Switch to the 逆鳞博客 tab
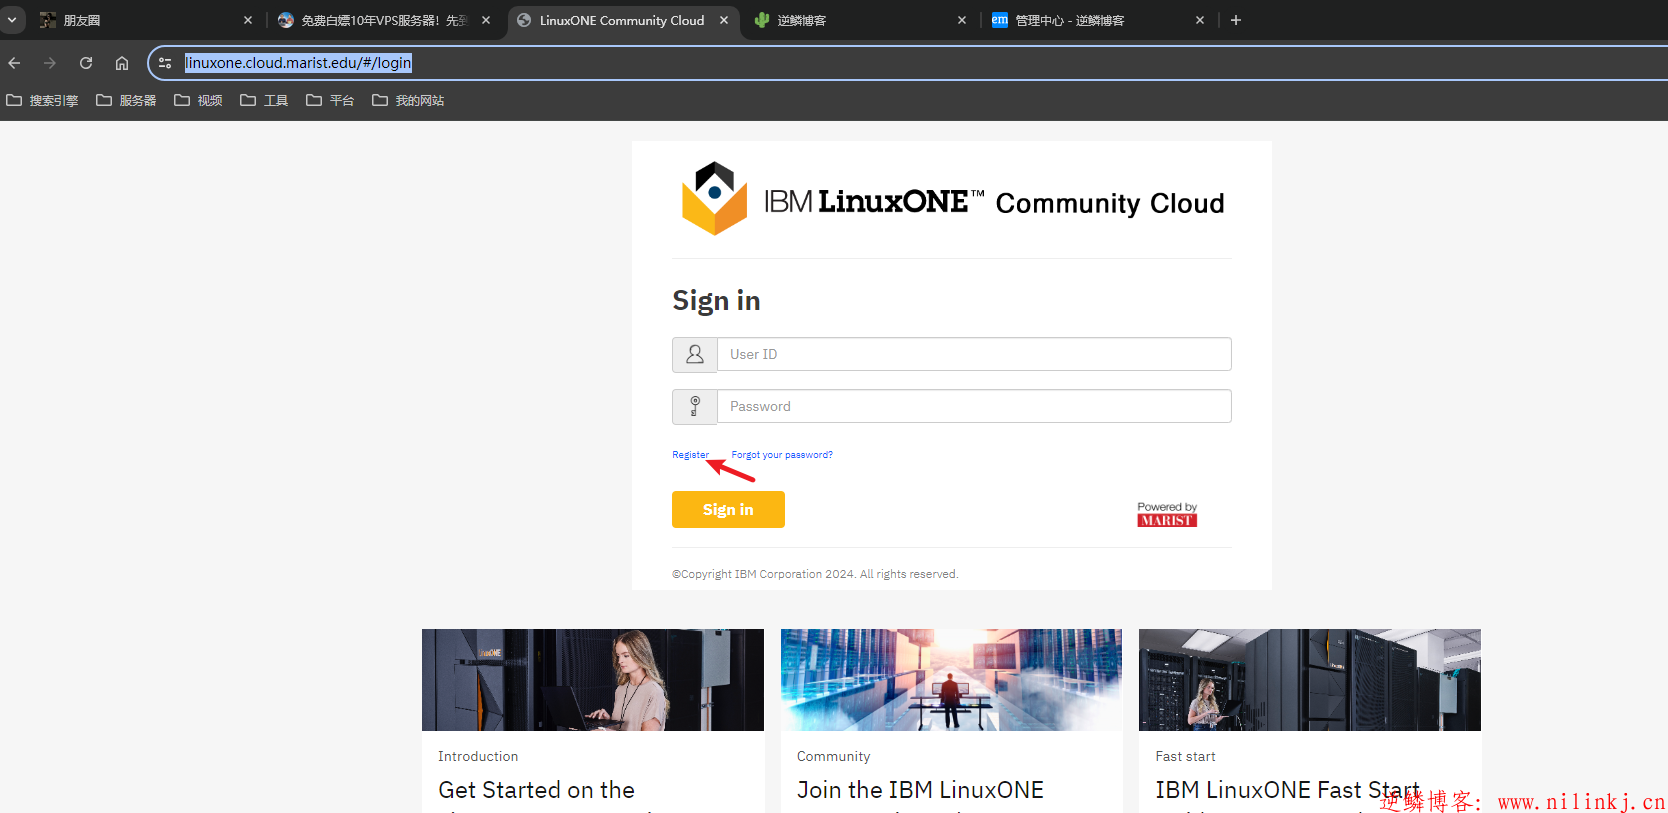The height and width of the screenshot is (813, 1668). (860, 20)
